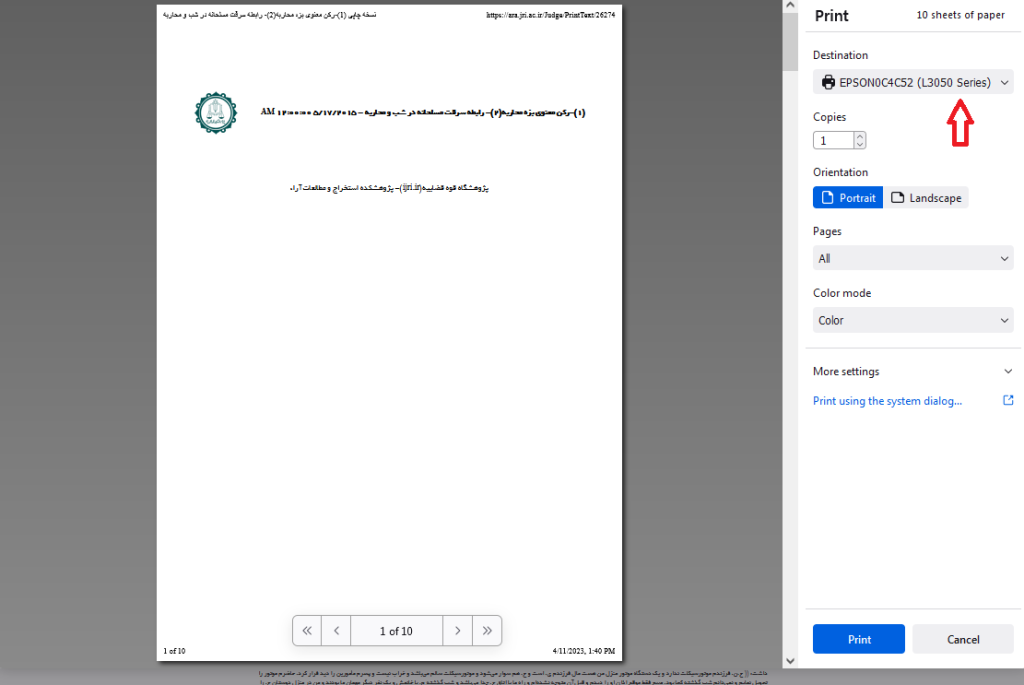This screenshot has width=1024, height=685.
Task: Click the printer icon in Destination
Action: click(x=828, y=82)
